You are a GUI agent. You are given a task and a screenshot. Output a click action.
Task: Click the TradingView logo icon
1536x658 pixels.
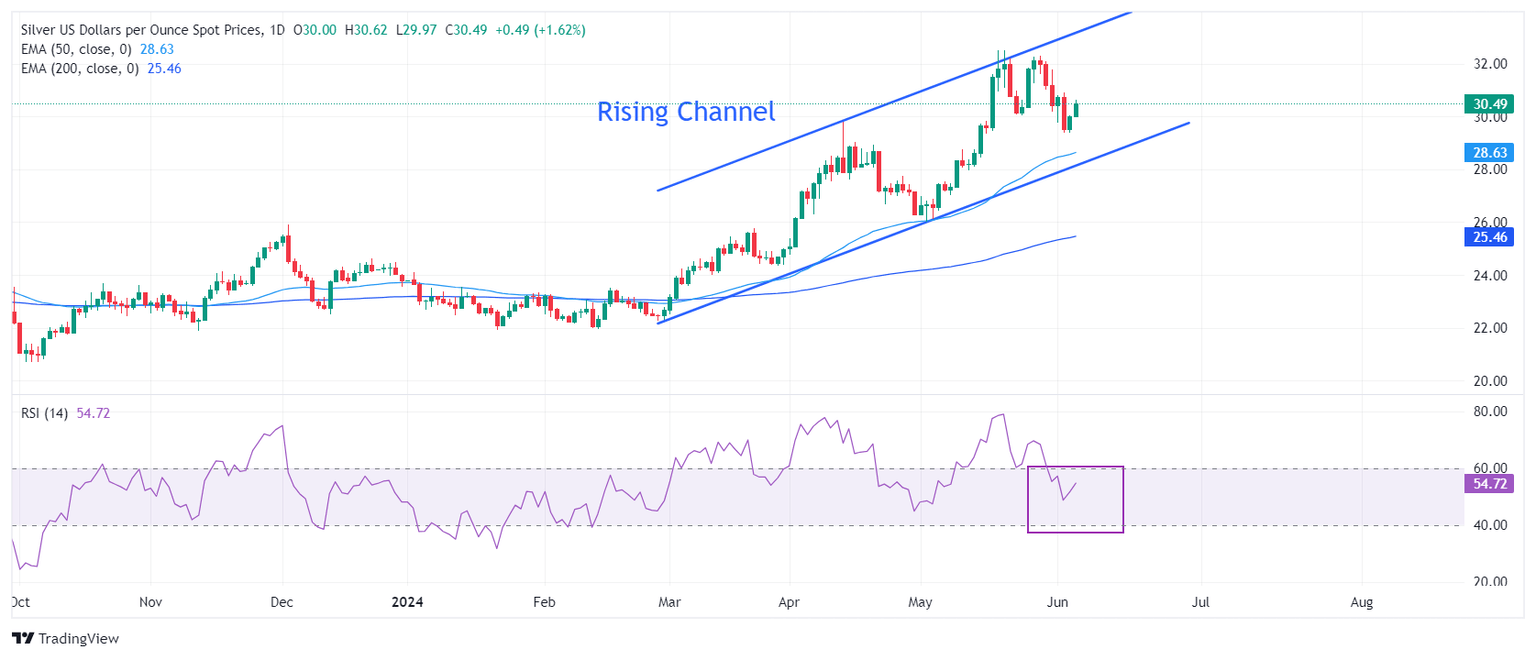tap(22, 638)
